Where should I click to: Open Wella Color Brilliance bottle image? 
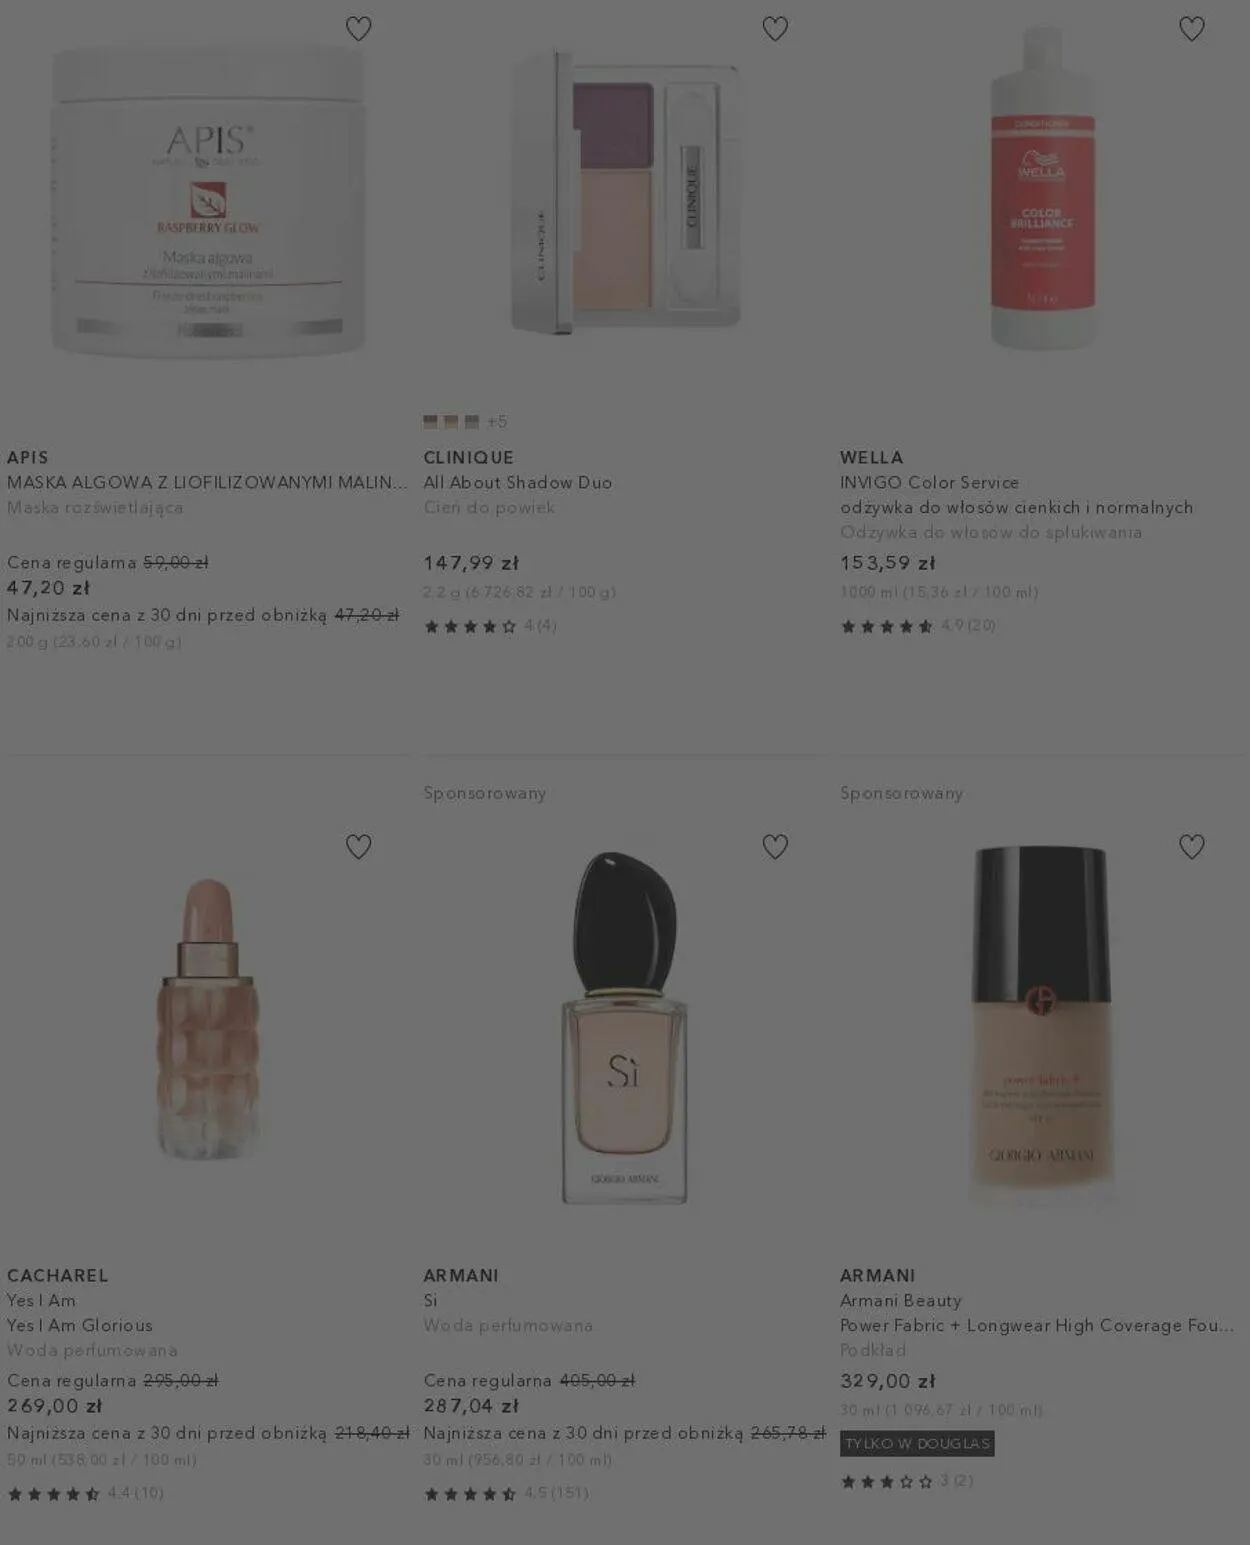1042,187
